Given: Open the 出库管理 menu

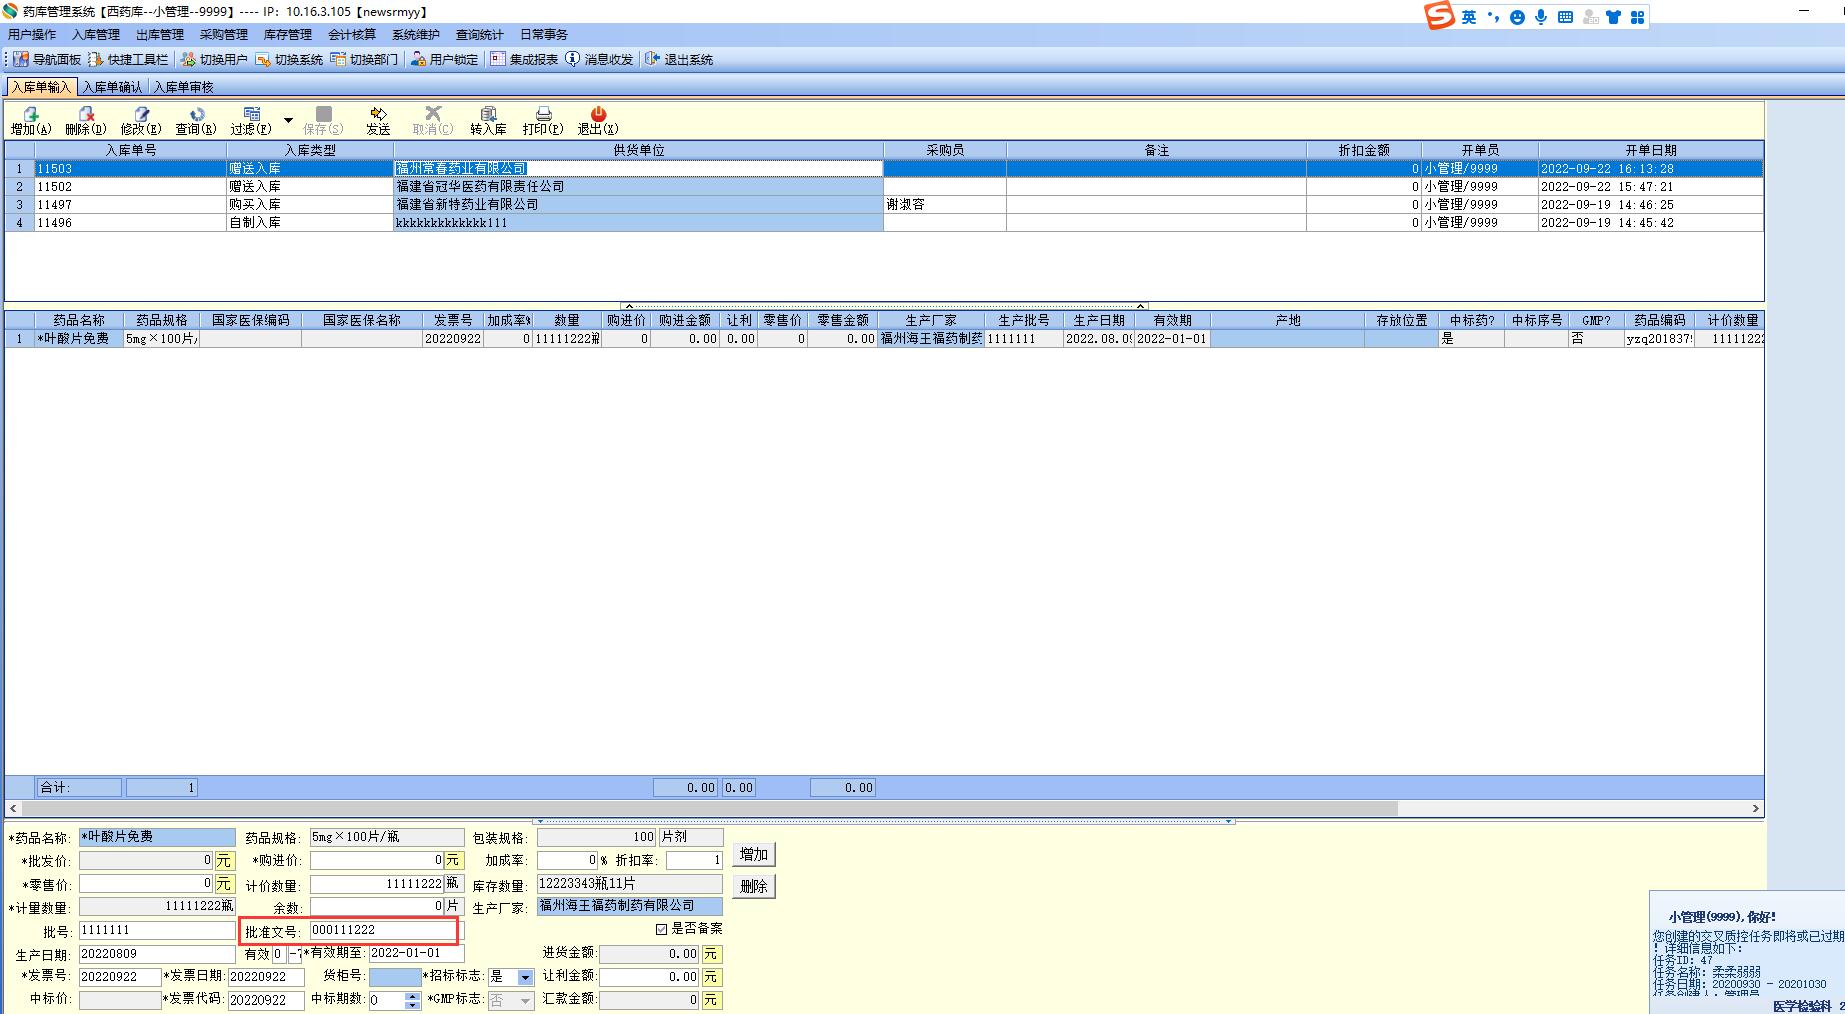Looking at the screenshot, I should coord(160,35).
